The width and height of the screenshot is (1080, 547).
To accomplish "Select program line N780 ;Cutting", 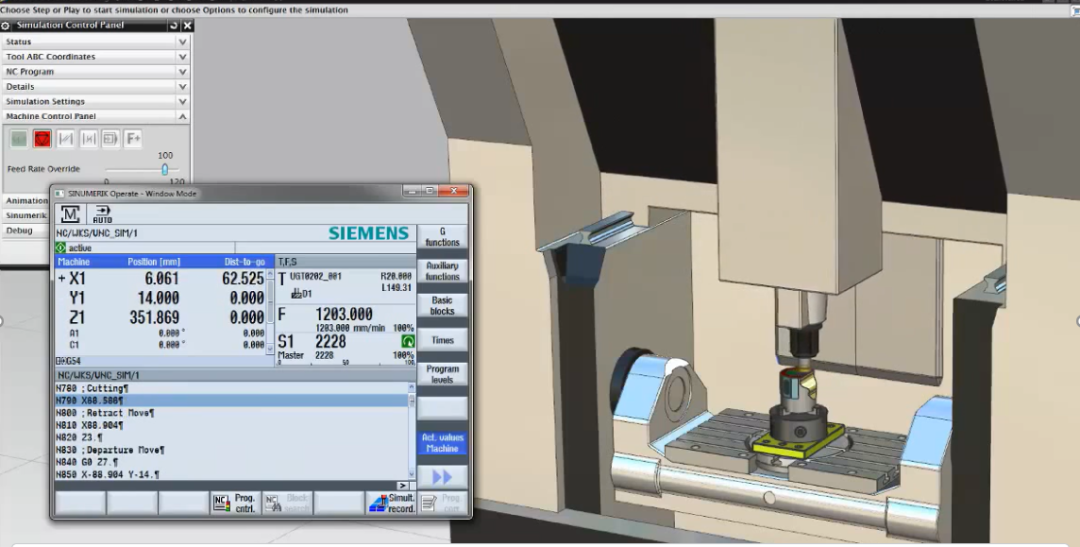I will click(231, 389).
